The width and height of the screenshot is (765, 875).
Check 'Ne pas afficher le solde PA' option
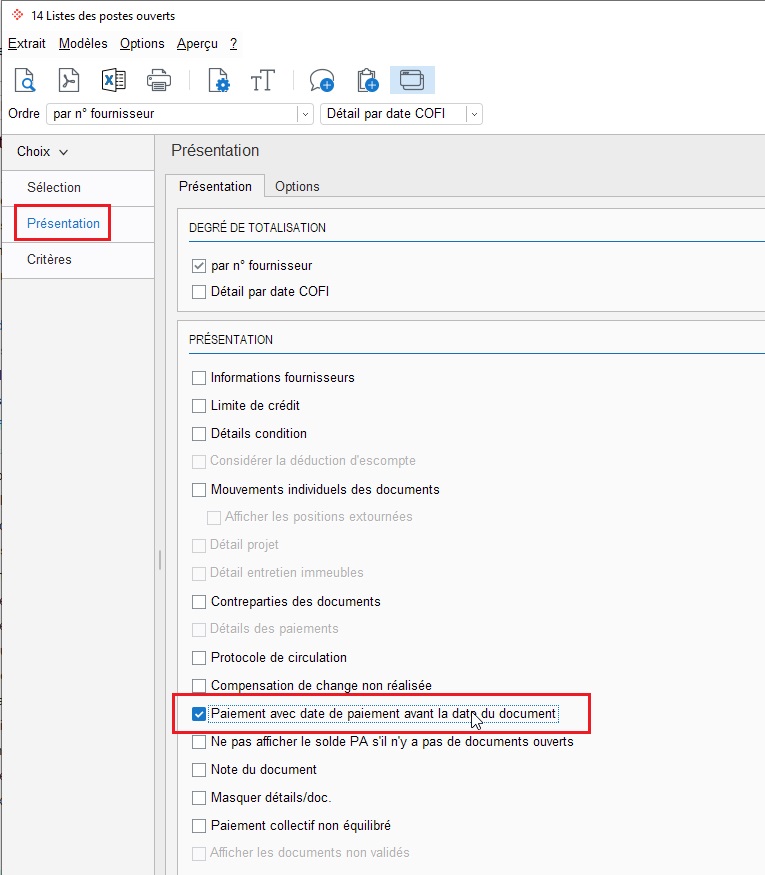[199, 742]
